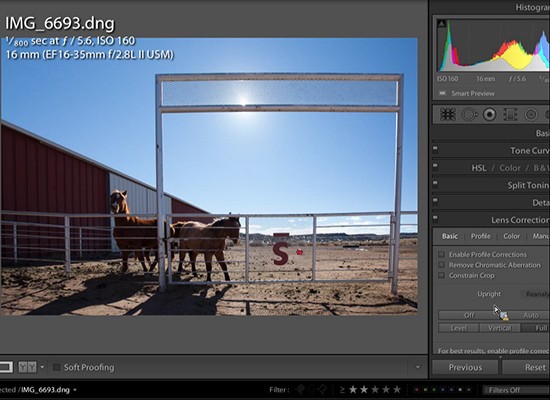The image size is (550, 400).
Task: Switch to the Profile tab
Action: (x=480, y=236)
